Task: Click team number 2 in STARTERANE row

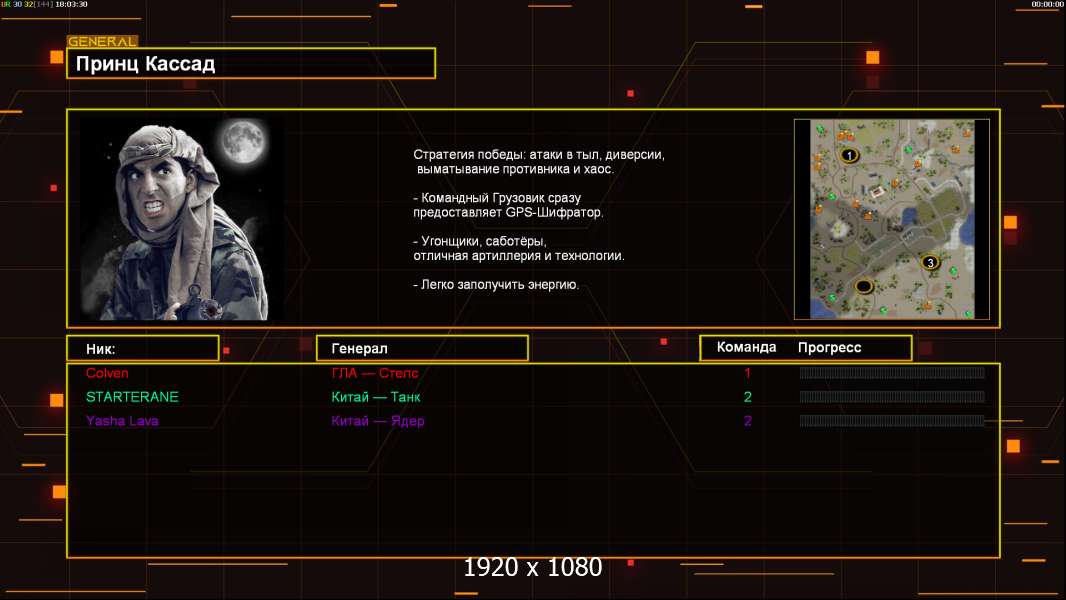Action: [x=747, y=397]
